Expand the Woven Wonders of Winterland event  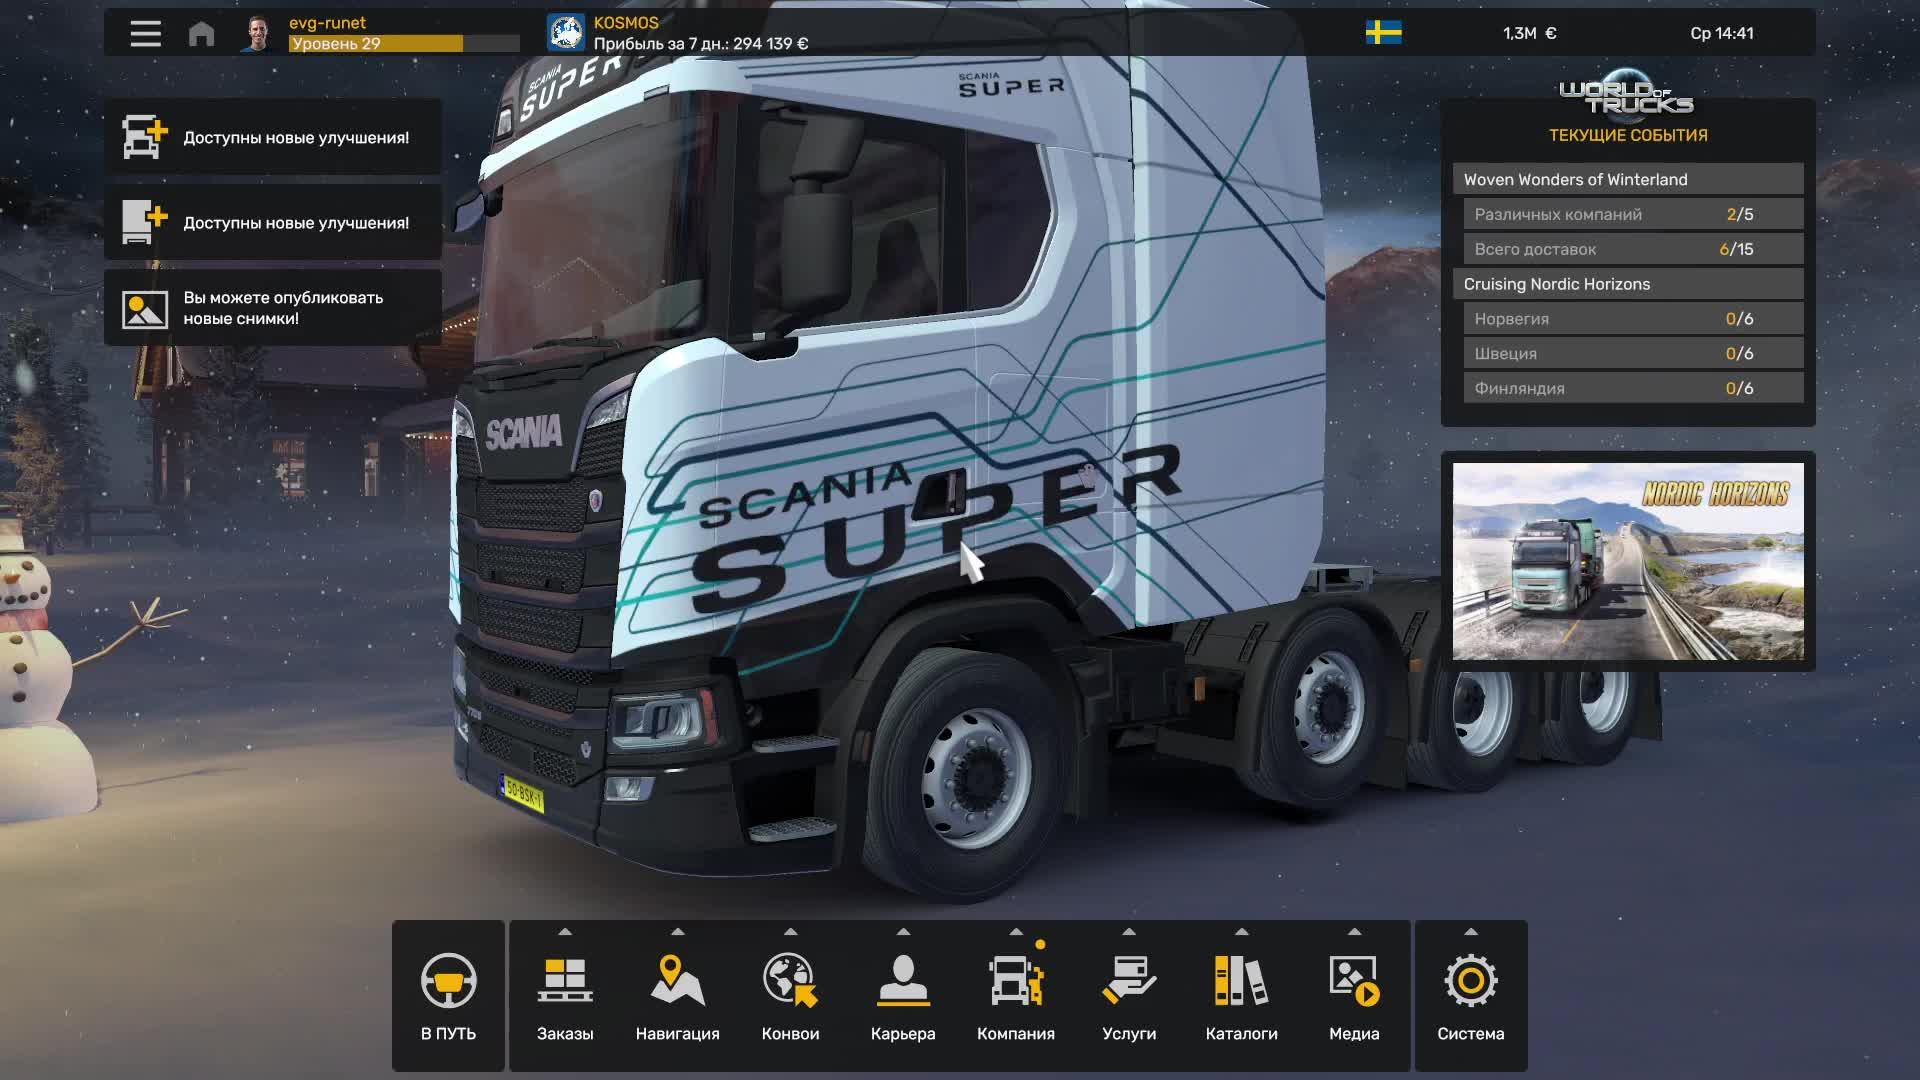[1629, 179]
